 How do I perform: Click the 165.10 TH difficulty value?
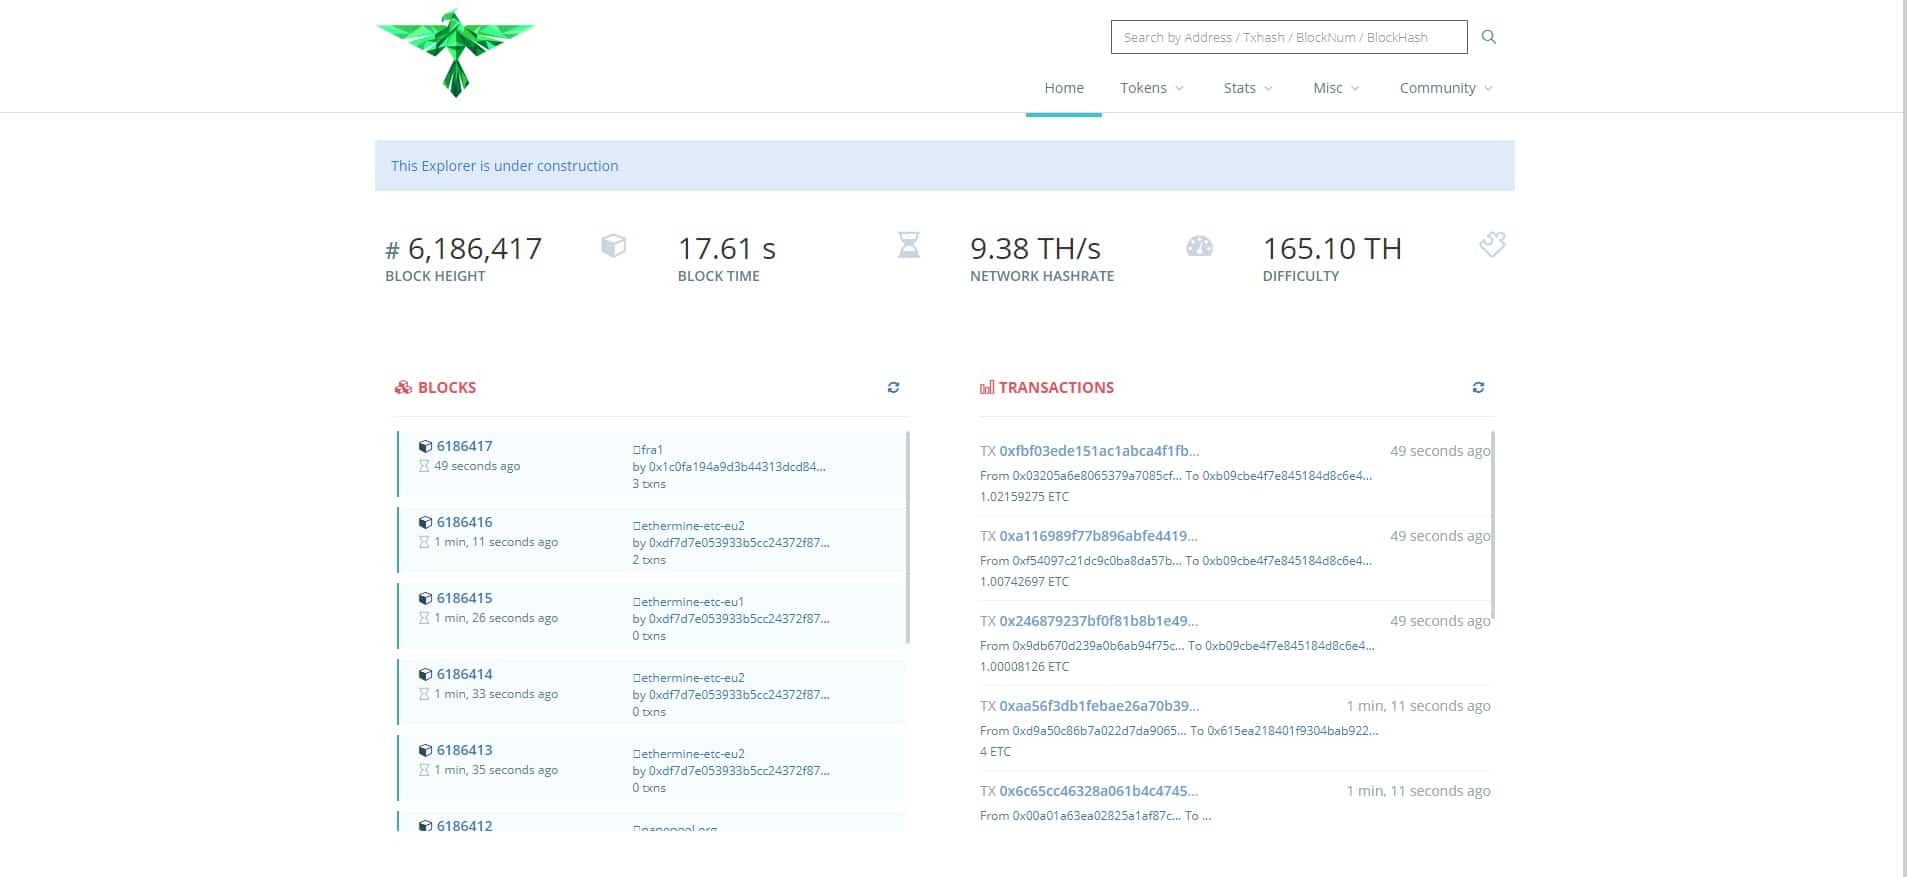click(1332, 248)
